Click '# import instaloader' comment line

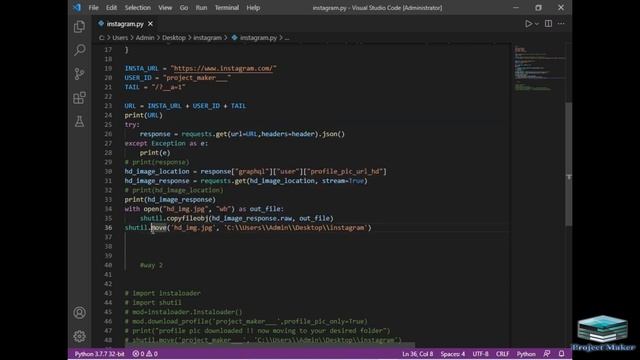point(162,293)
